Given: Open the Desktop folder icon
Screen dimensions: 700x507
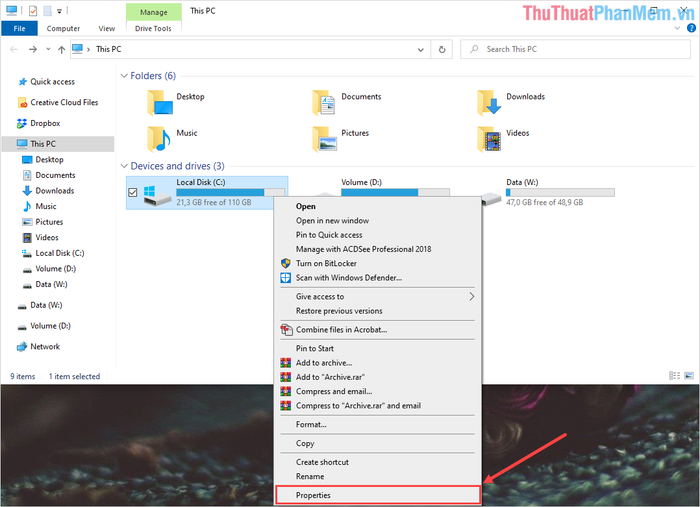Looking at the screenshot, I should tap(160, 103).
